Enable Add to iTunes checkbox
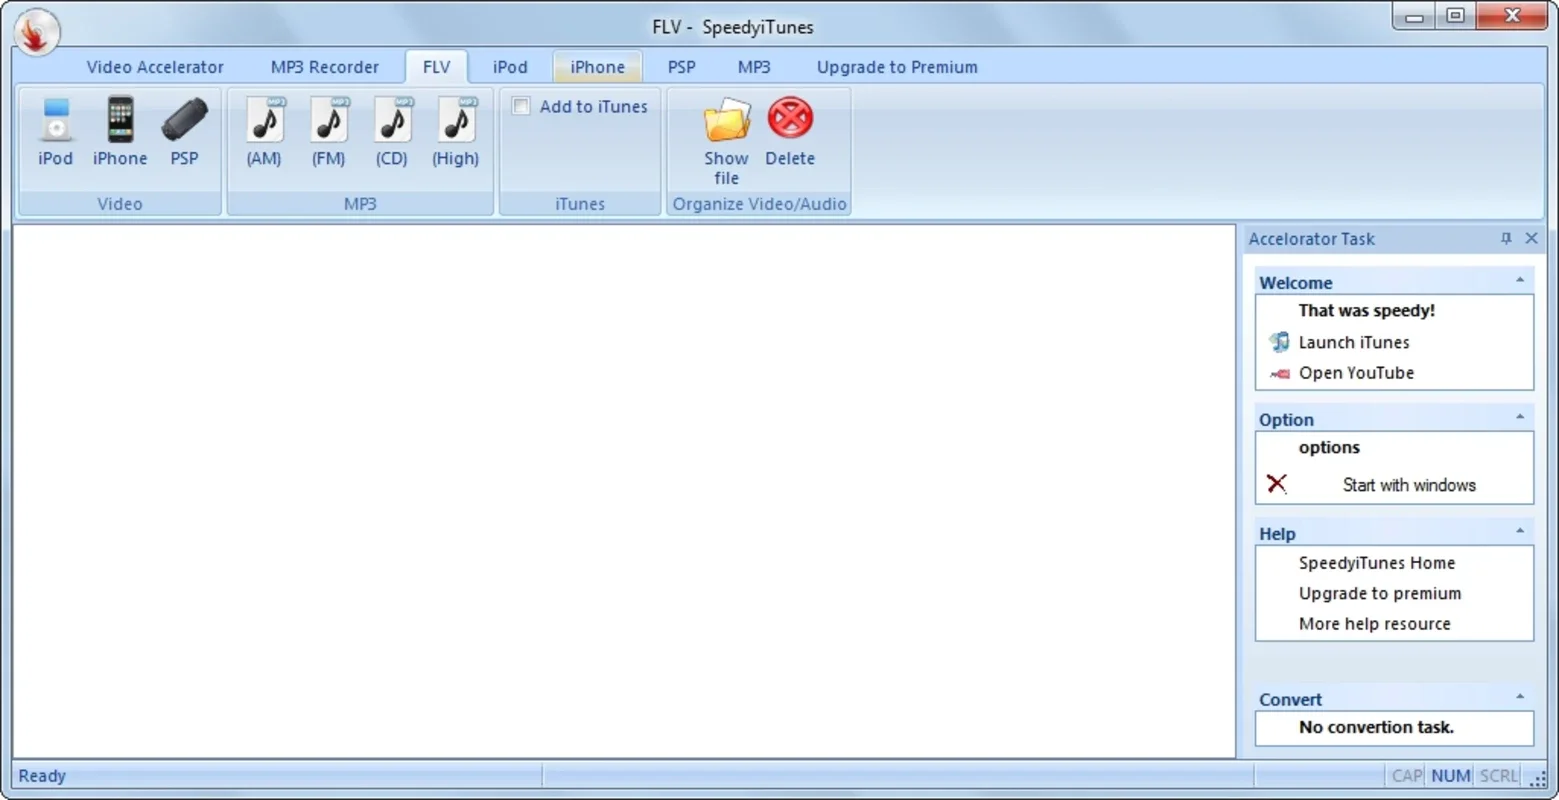 point(521,106)
